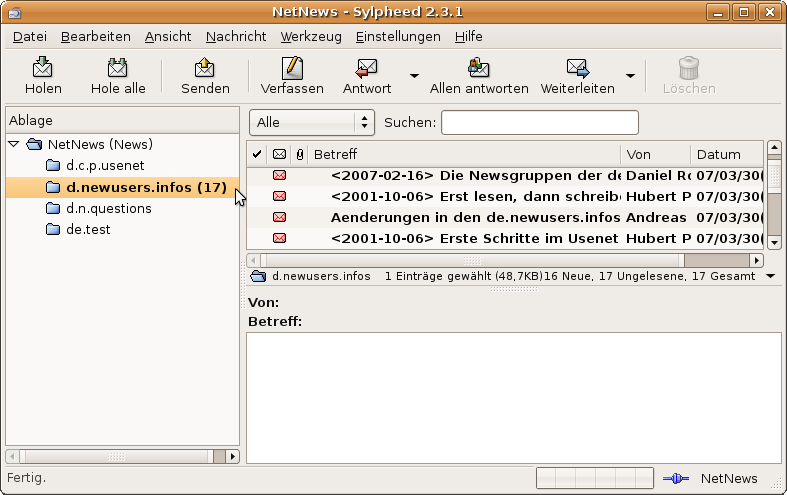Viewport: 787px width, 495px height.
Task: Click the d.c.p.usenet folder icon
Action: coord(53,165)
